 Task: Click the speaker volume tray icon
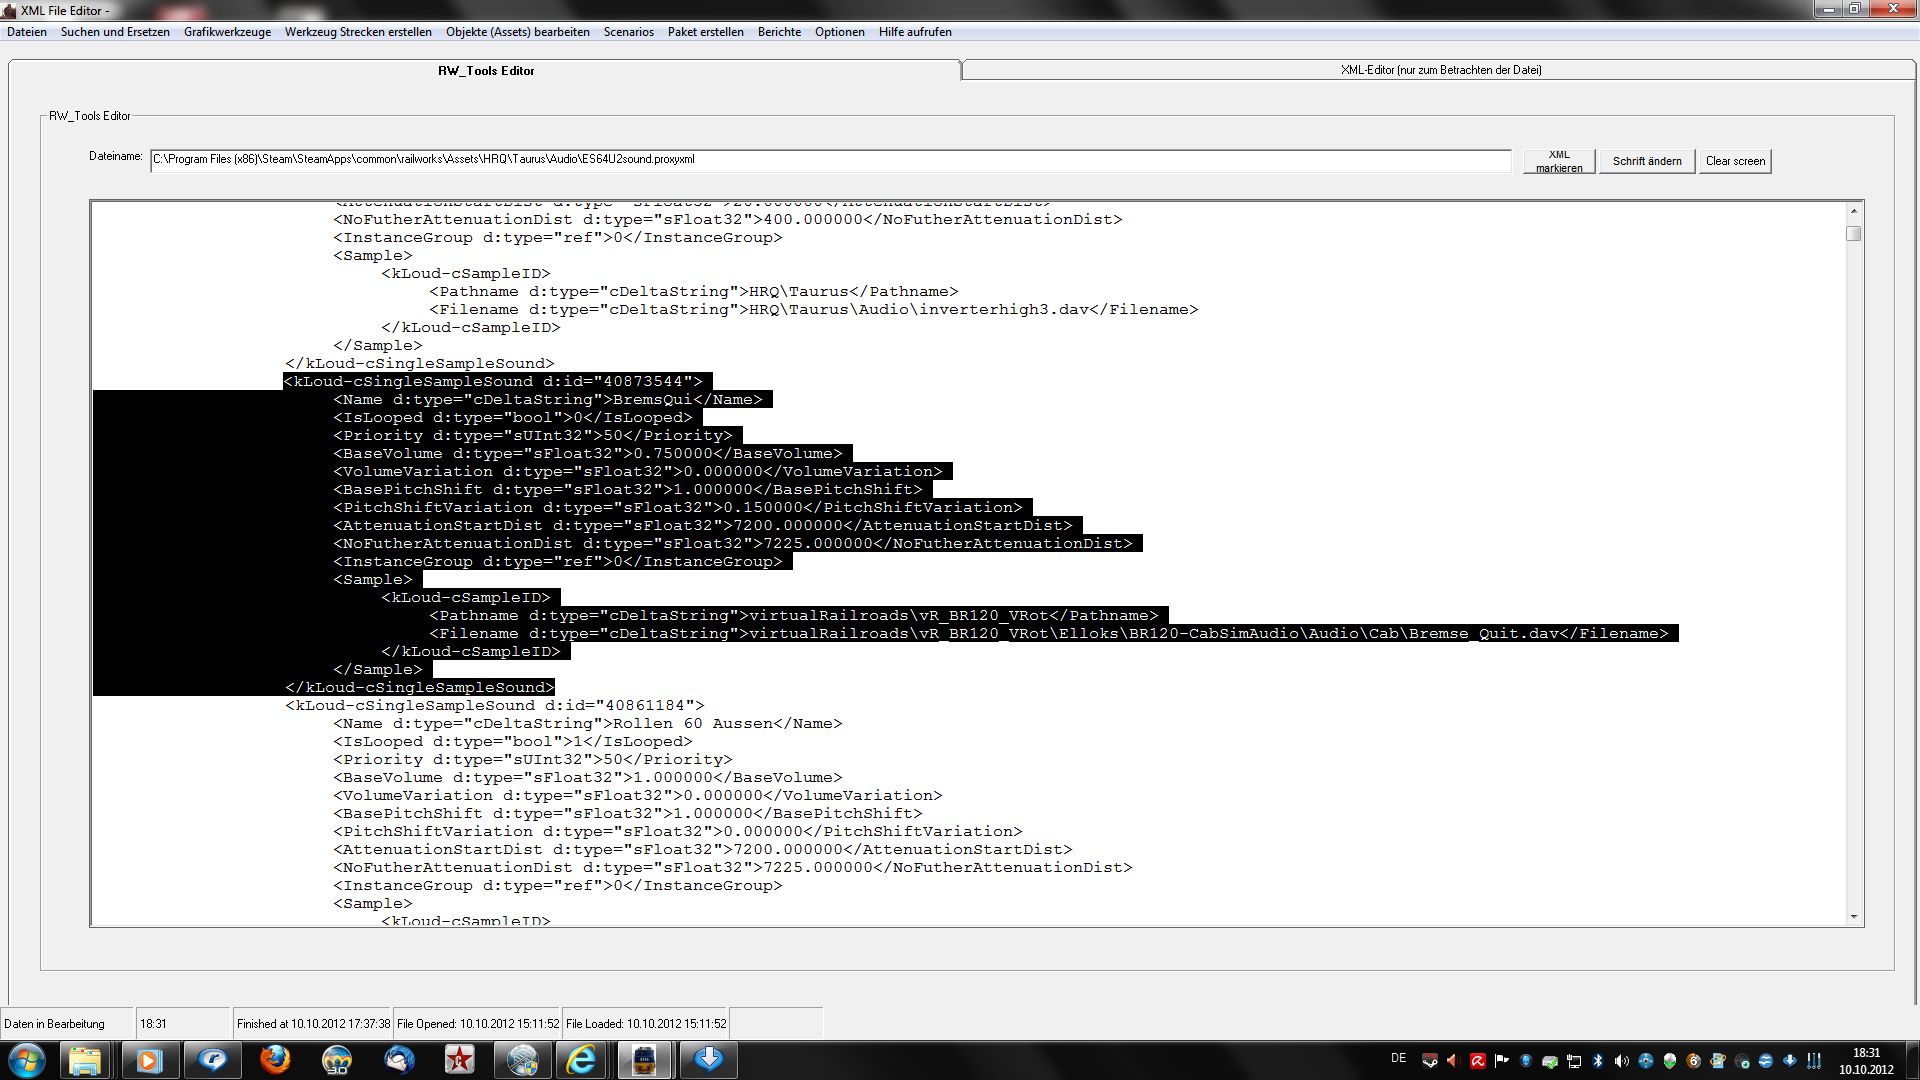pyautogui.click(x=1621, y=1061)
